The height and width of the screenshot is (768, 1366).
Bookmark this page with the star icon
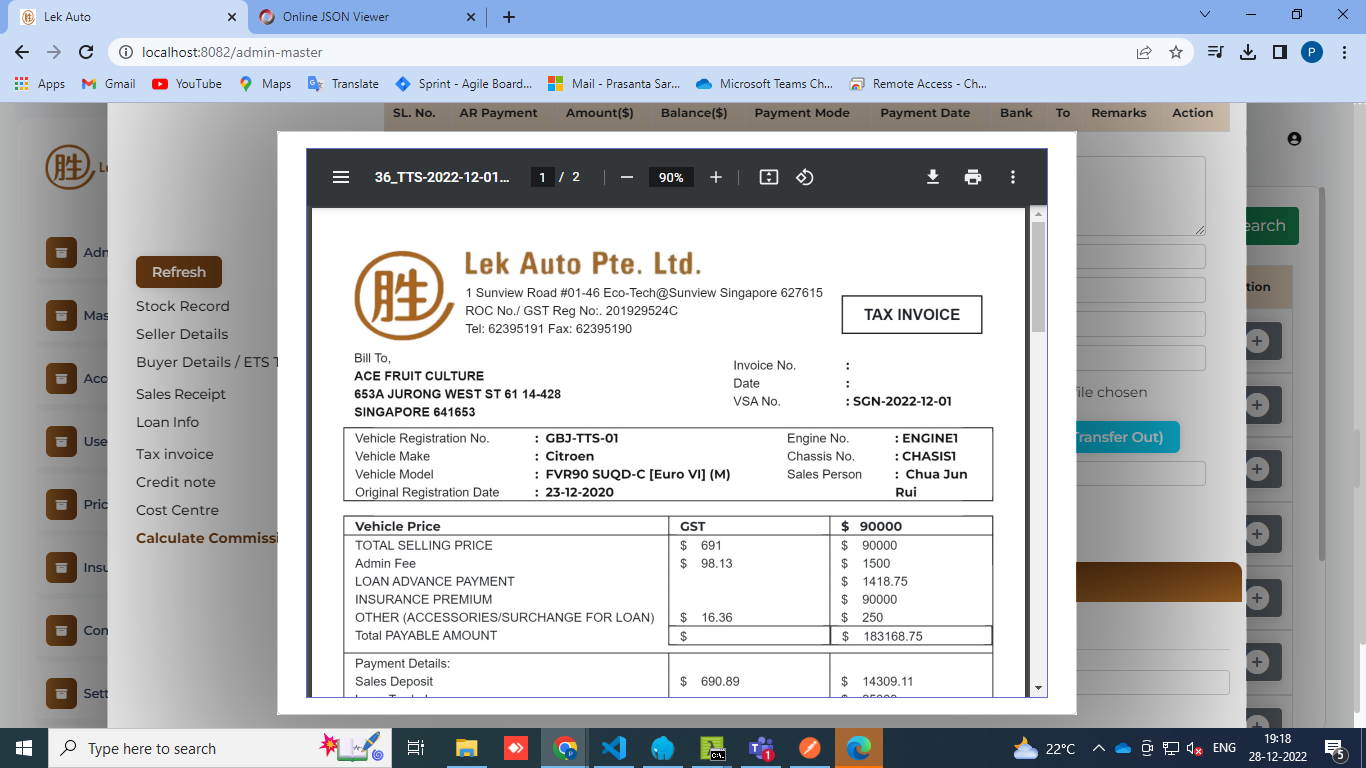point(1176,52)
